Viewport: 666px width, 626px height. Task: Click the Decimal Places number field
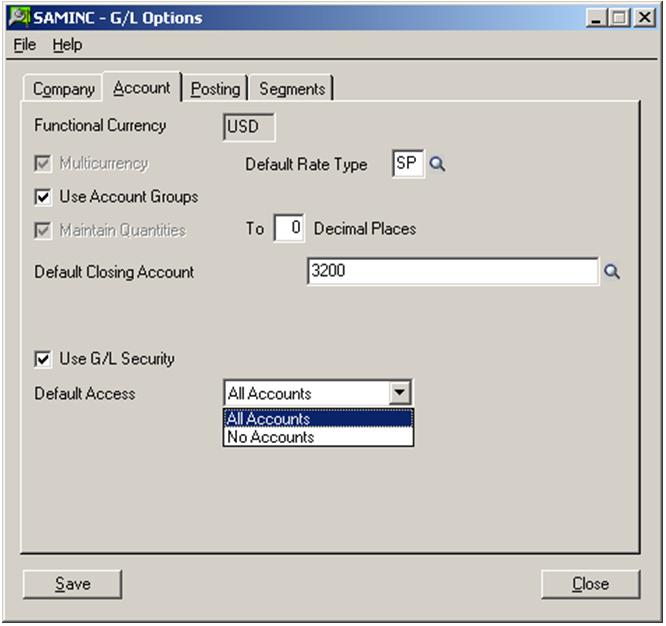click(x=289, y=228)
